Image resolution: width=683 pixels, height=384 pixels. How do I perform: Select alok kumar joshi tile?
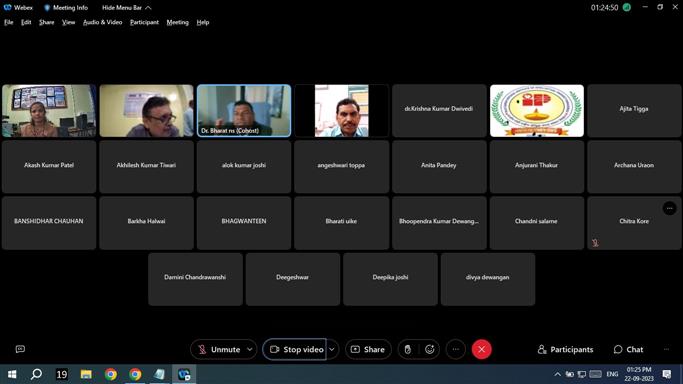click(x=244, y=167)
